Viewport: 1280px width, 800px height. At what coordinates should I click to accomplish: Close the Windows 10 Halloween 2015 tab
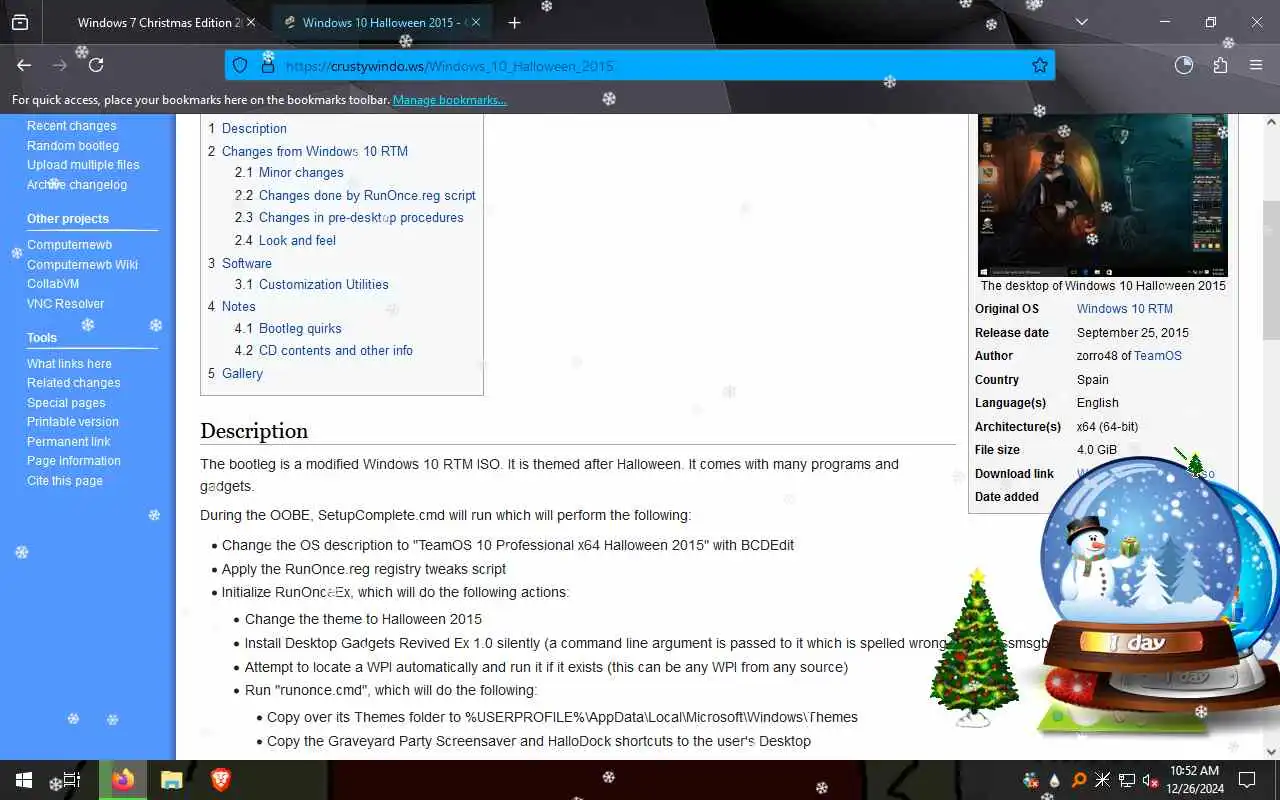[475, 22]
